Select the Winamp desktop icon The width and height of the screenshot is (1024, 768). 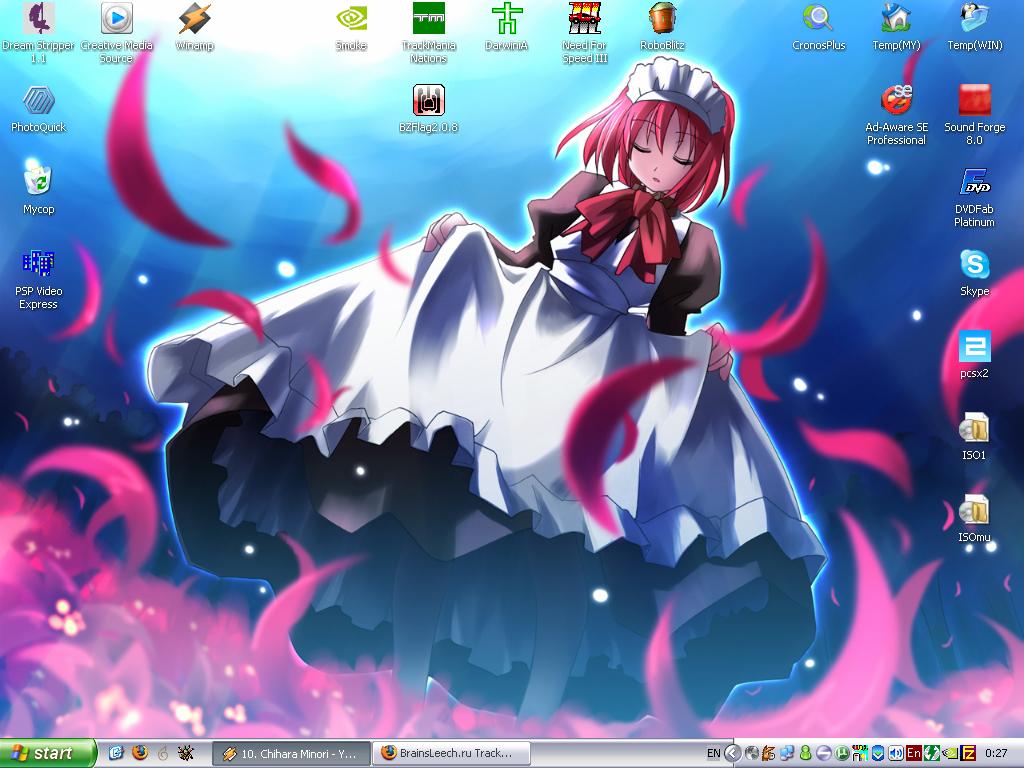click(x=195, y=26)
